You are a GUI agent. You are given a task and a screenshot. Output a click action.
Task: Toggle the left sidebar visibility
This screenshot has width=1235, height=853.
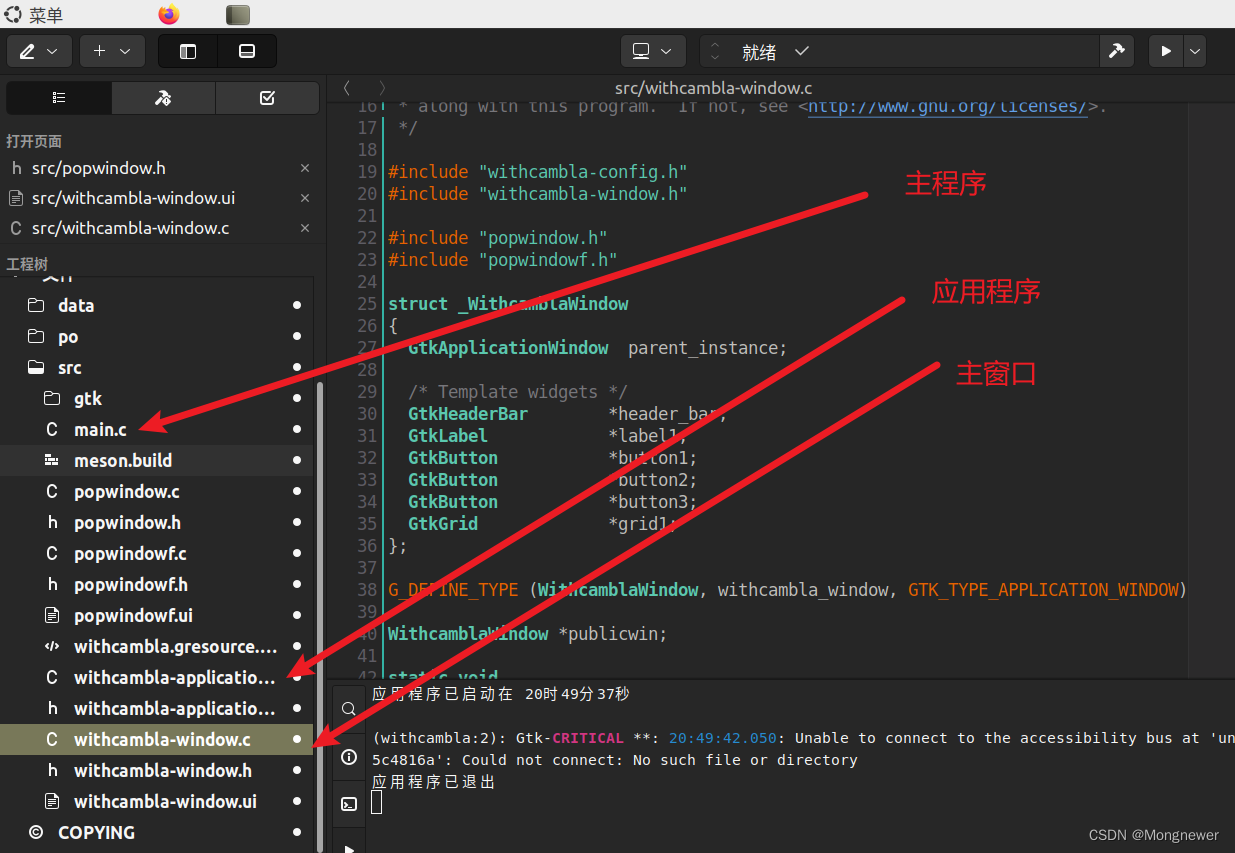tap(187, 51)
